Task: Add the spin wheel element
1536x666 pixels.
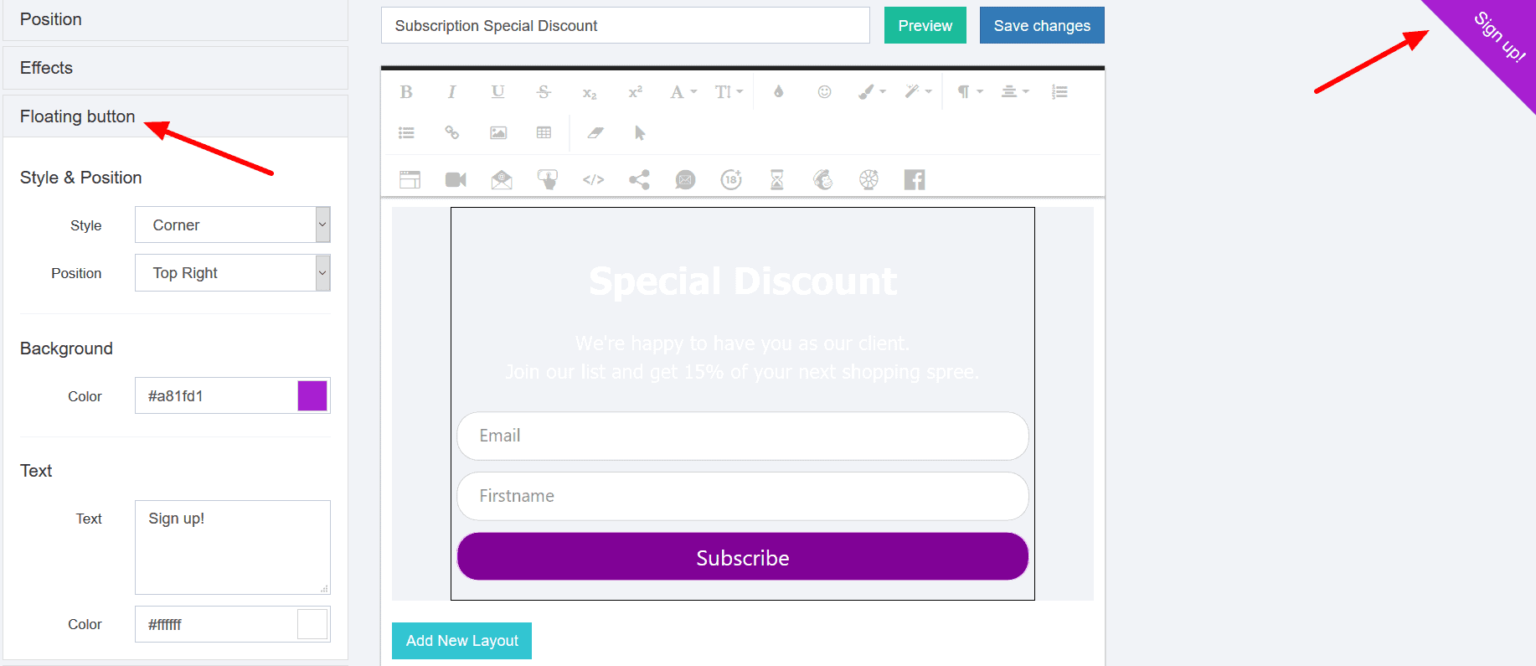Action: (868, 180)
